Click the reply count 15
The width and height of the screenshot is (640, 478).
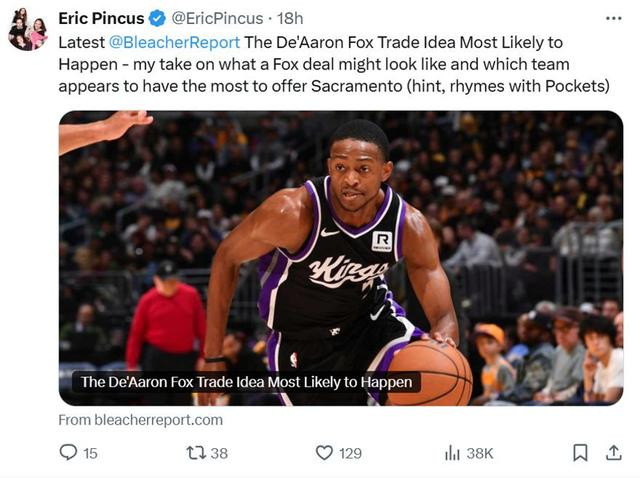(x=90, y=453)
